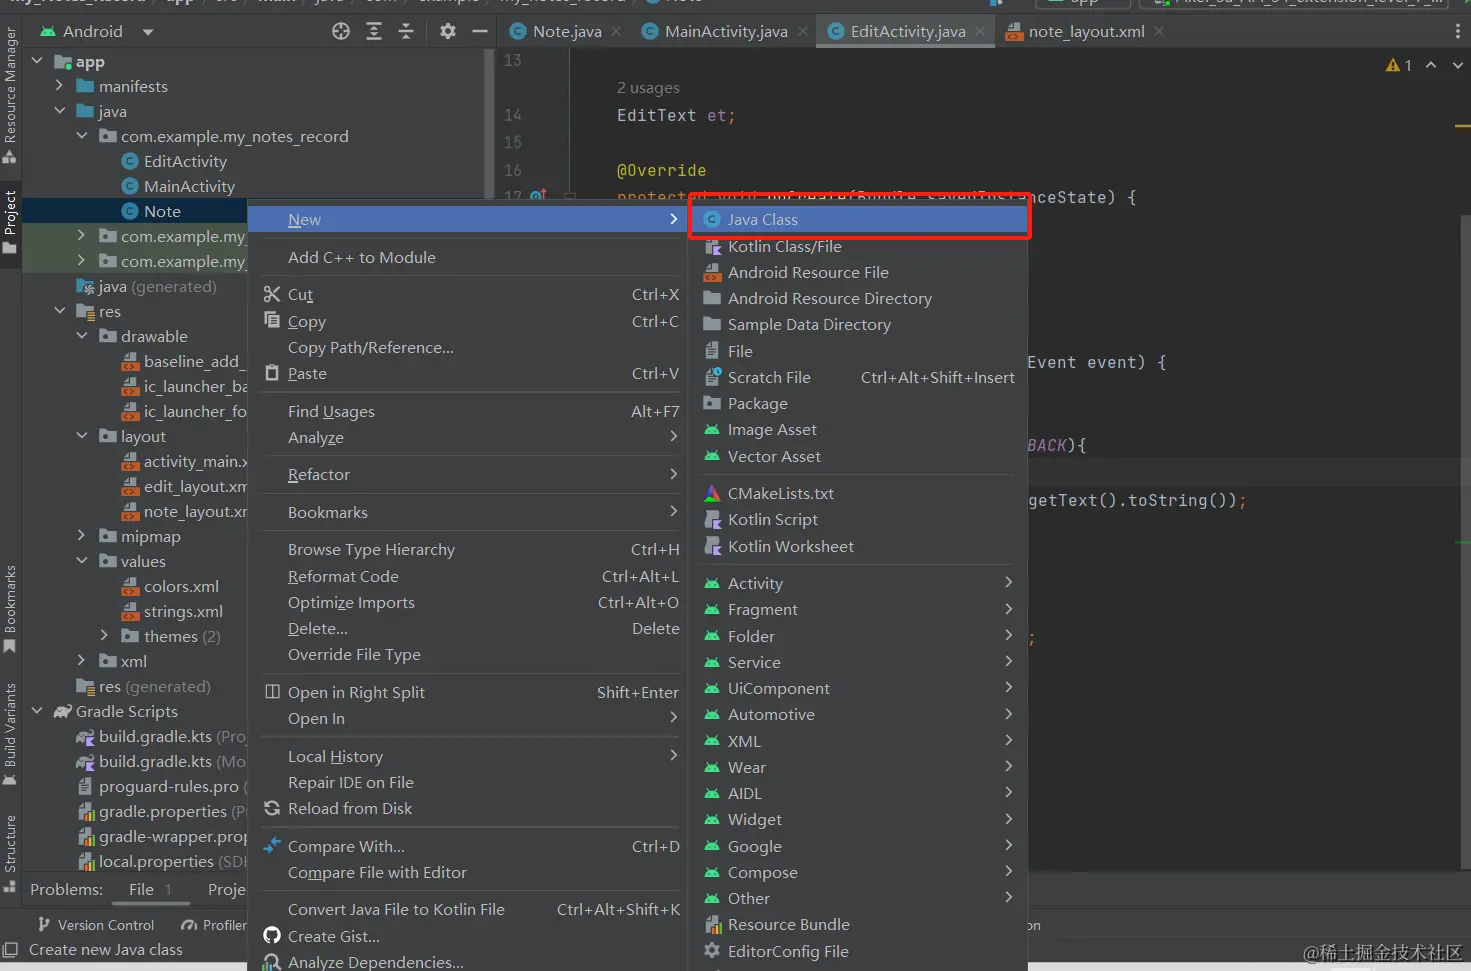Select MainActivity class in tree
The width and height of the screenshot is (1471, 971).
(189, 186)
